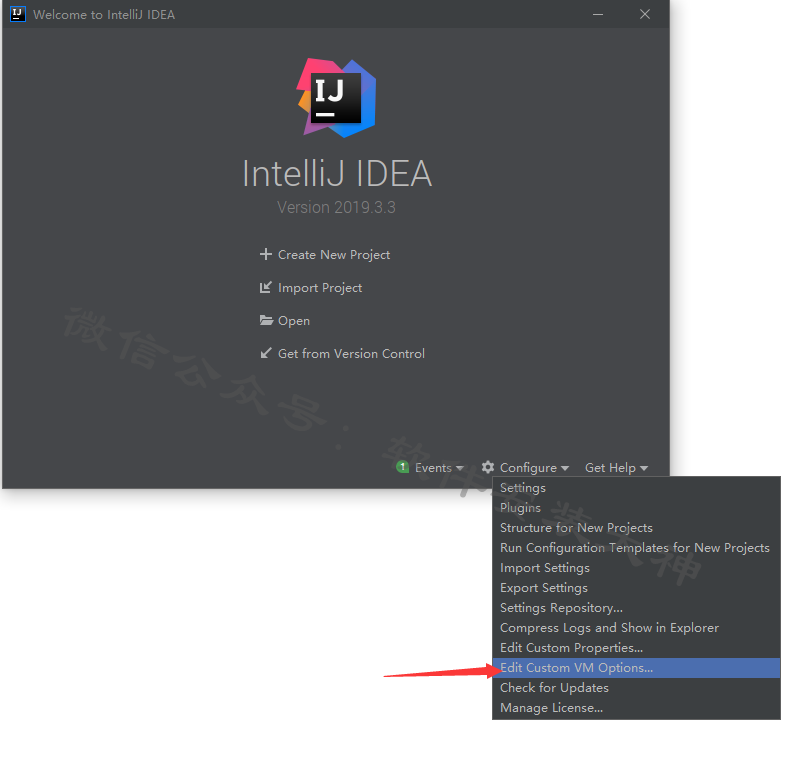
Task: Expand the Events dropdown
Action: [x=439, y=468]
